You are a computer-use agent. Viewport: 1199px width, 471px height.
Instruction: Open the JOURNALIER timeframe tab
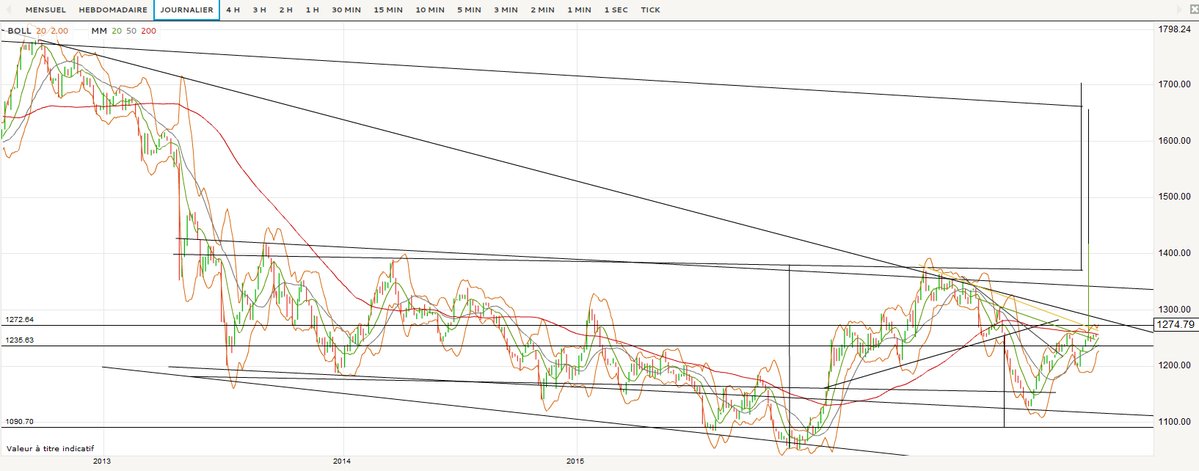click(x=187, y=10)
